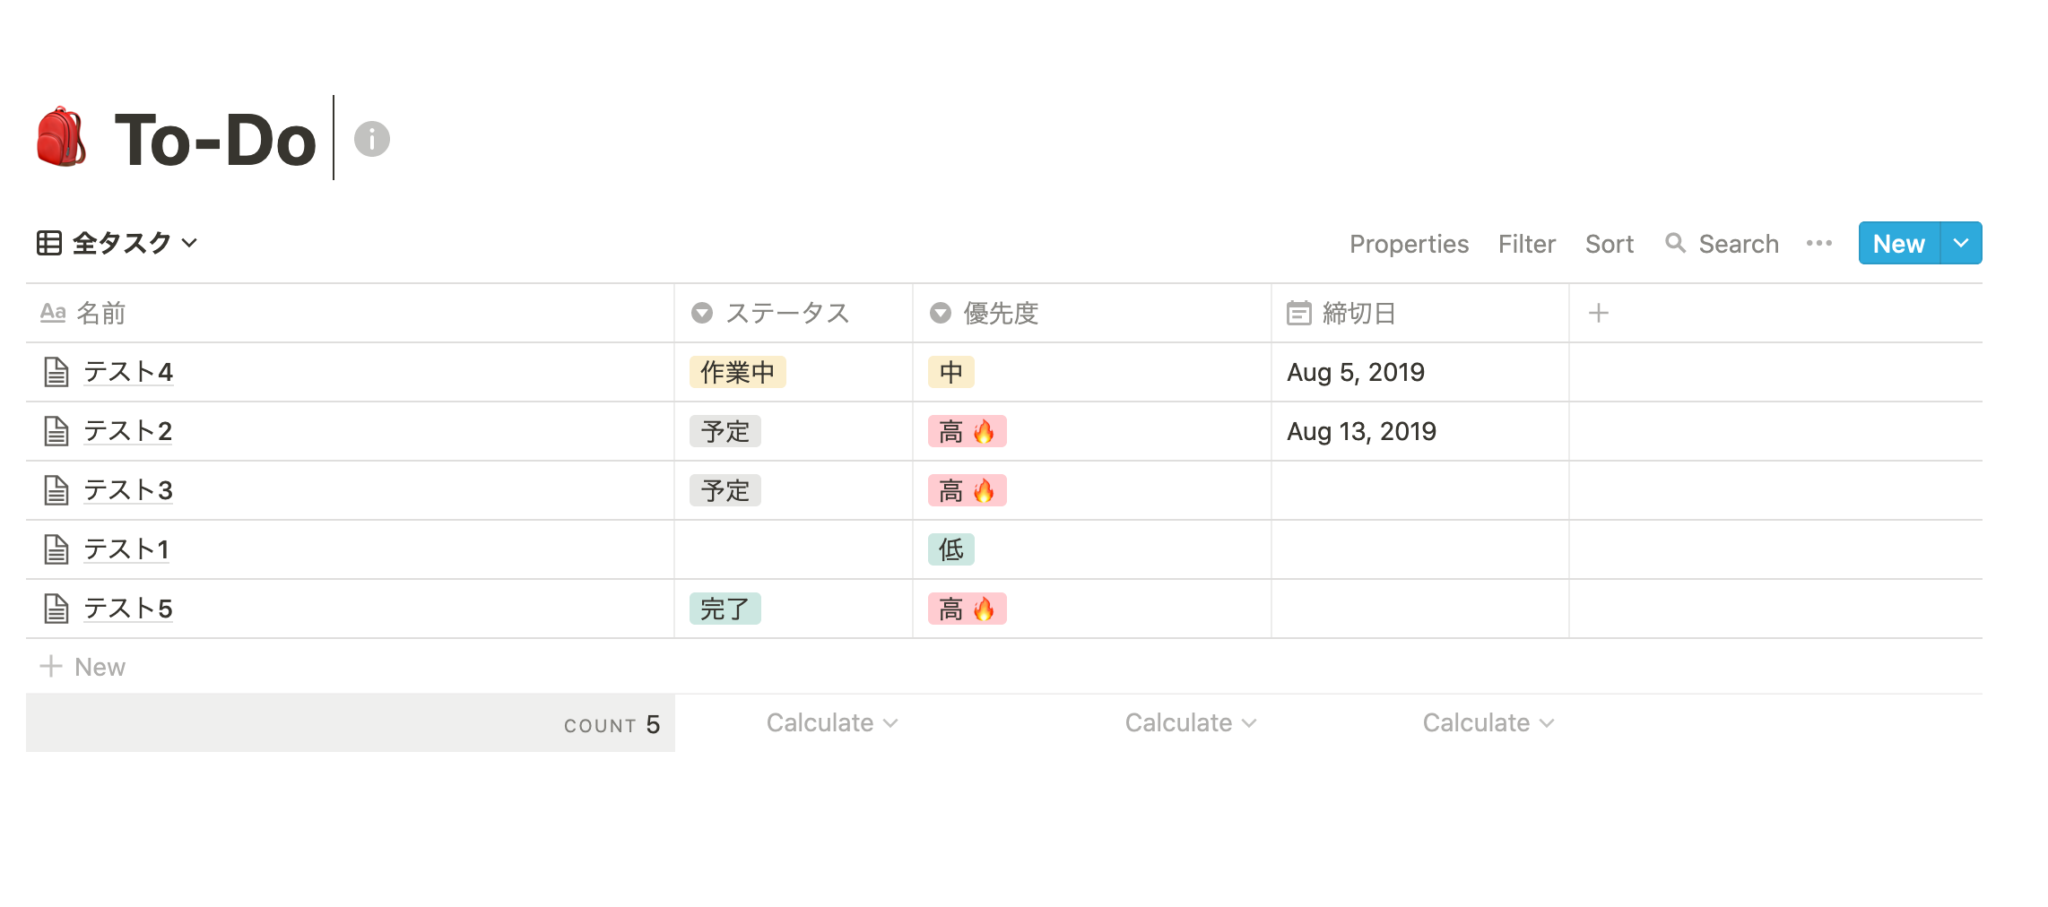Click the calendar icon in 締切日 header

point(1298,313)
